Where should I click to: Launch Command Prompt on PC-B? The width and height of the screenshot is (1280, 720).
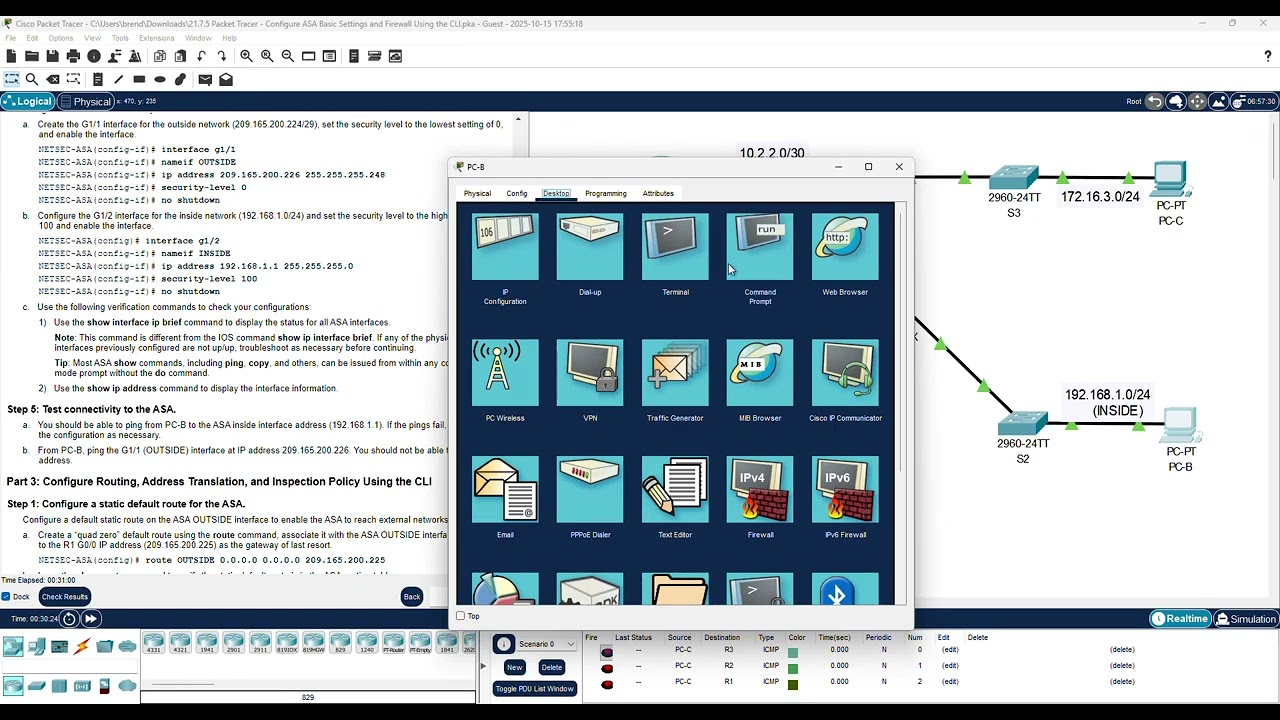pyautogui.click(x=760, y=247)
